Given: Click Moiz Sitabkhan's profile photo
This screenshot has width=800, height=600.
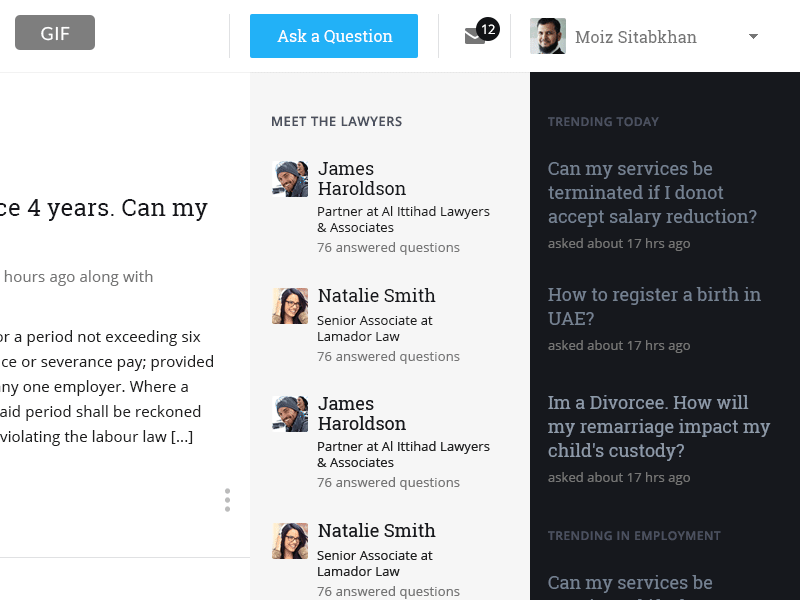Looking at the screenshot, I should pos(547,36).
